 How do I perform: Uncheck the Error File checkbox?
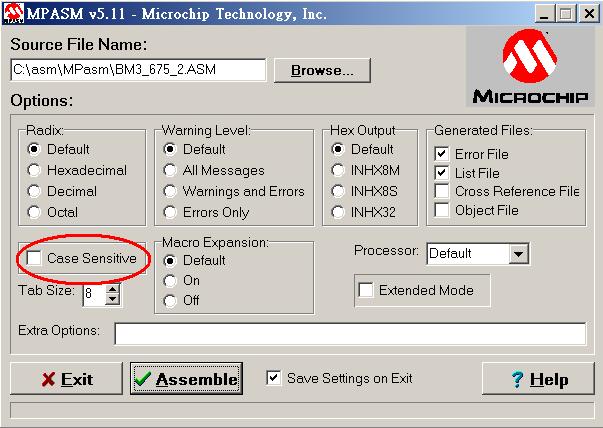point(442,154)
